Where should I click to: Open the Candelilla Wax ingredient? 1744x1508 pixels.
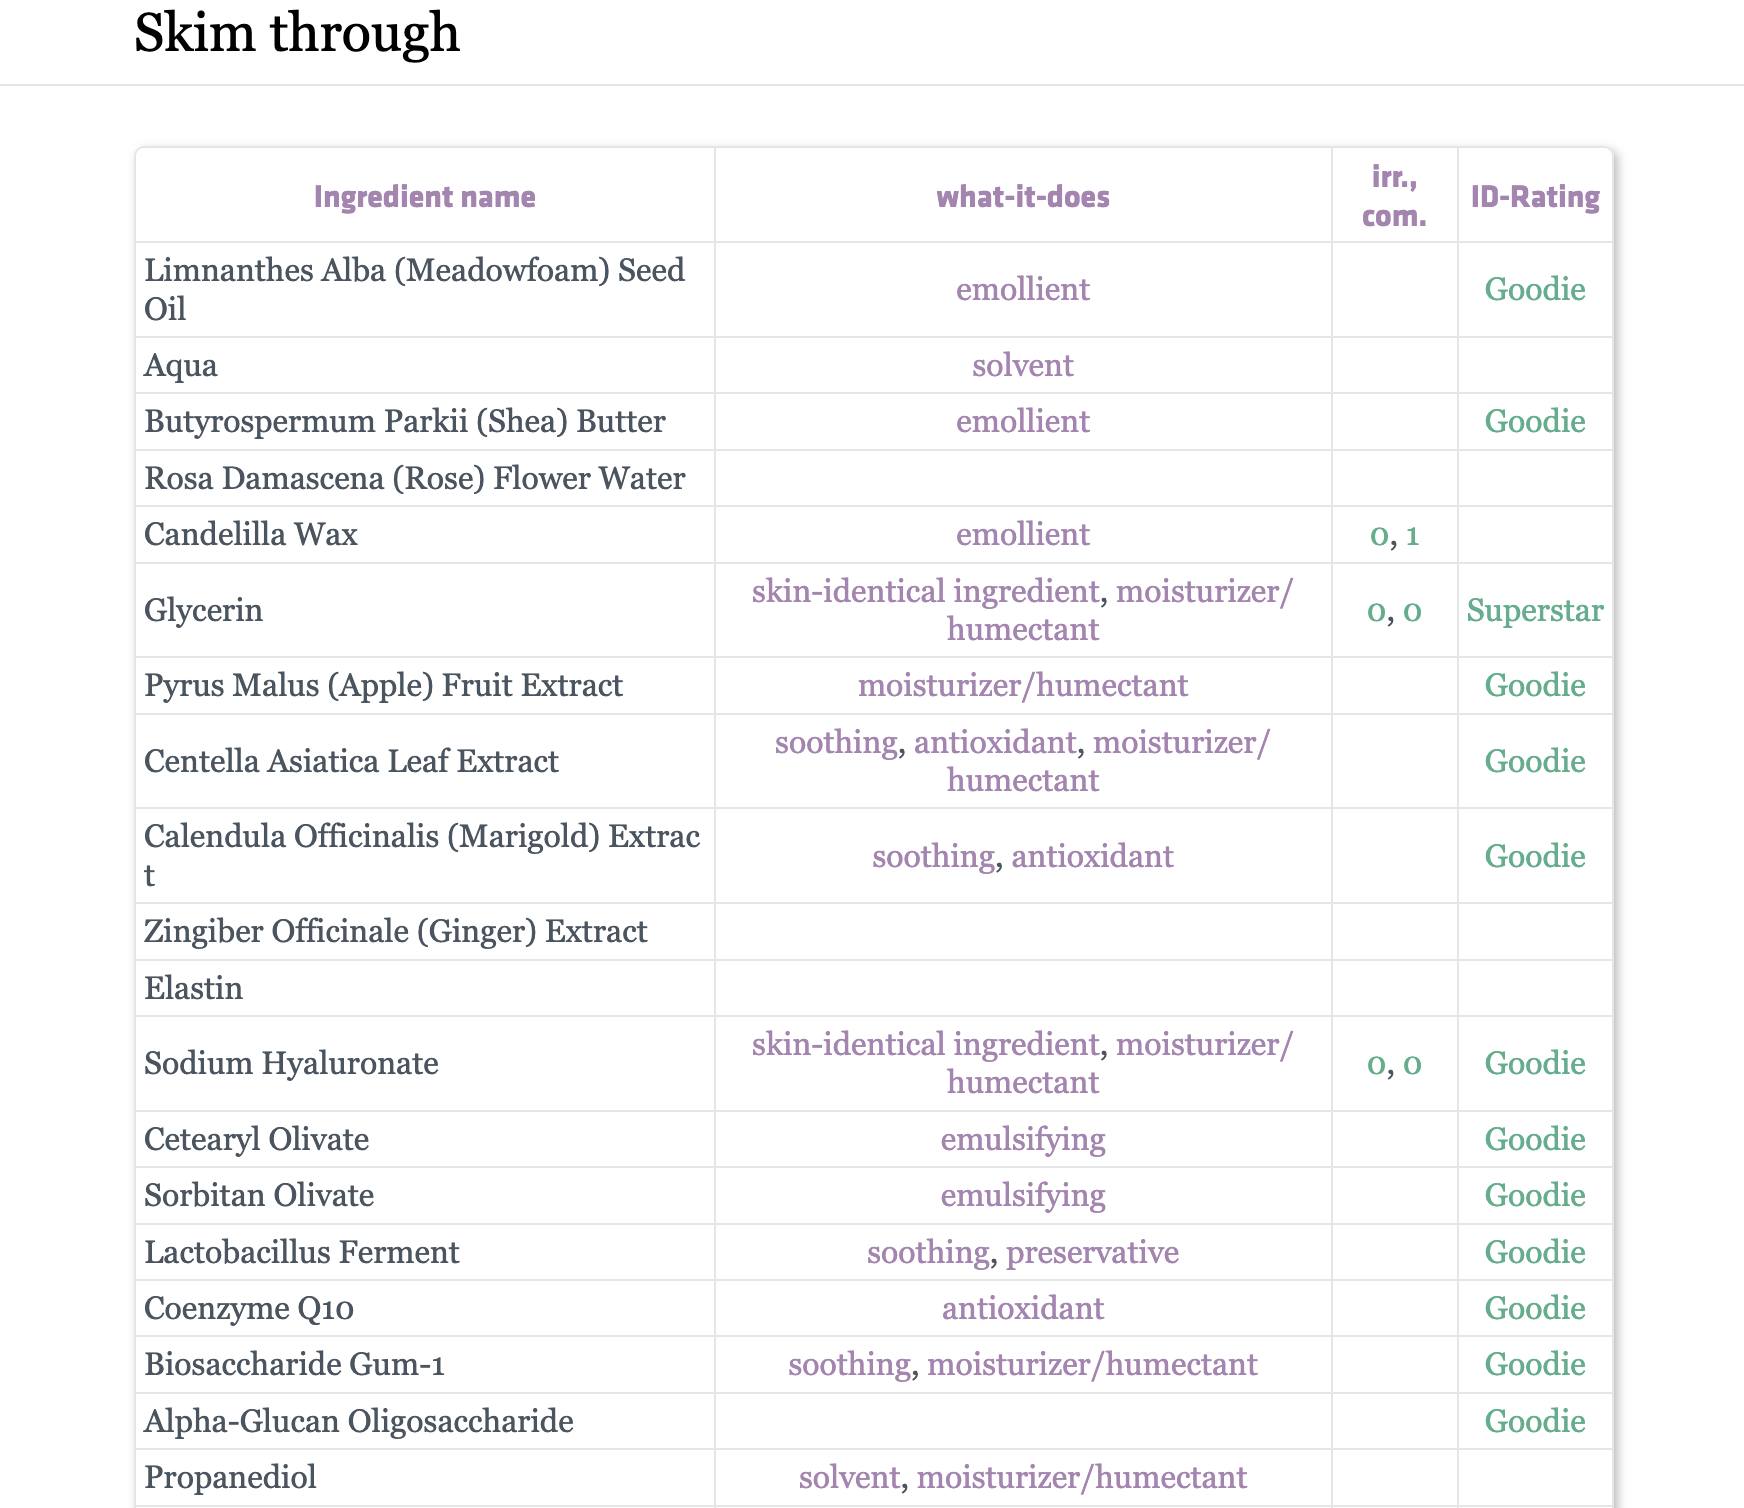coord(250,535)
